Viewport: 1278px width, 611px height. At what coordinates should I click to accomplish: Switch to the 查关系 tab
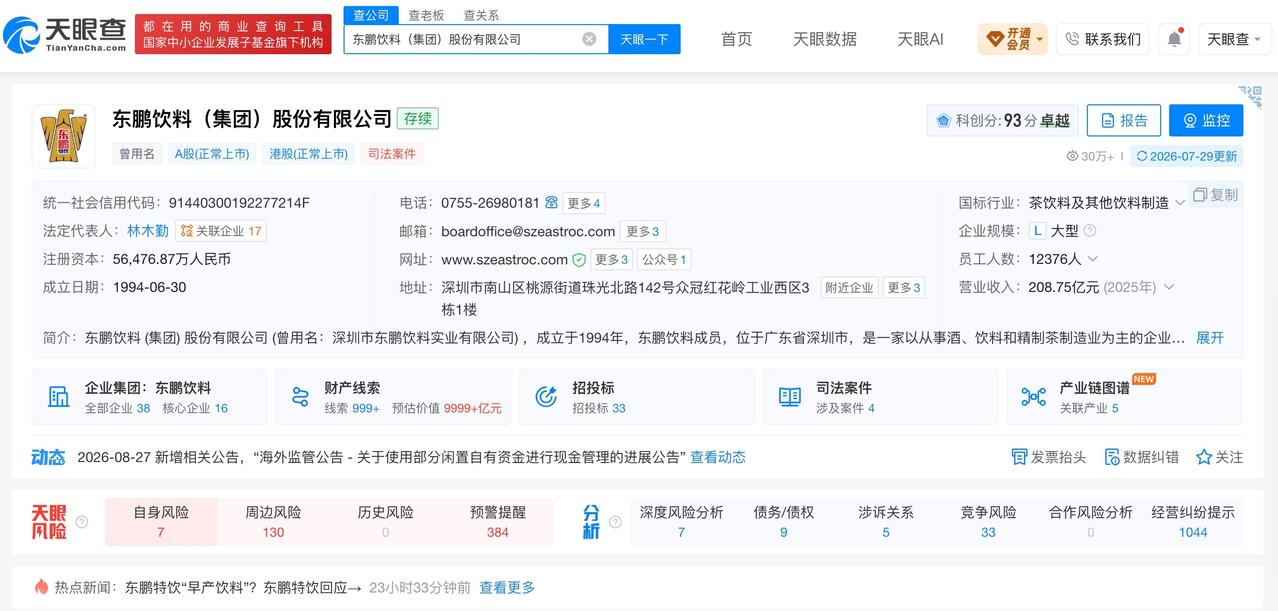[481, 15]
